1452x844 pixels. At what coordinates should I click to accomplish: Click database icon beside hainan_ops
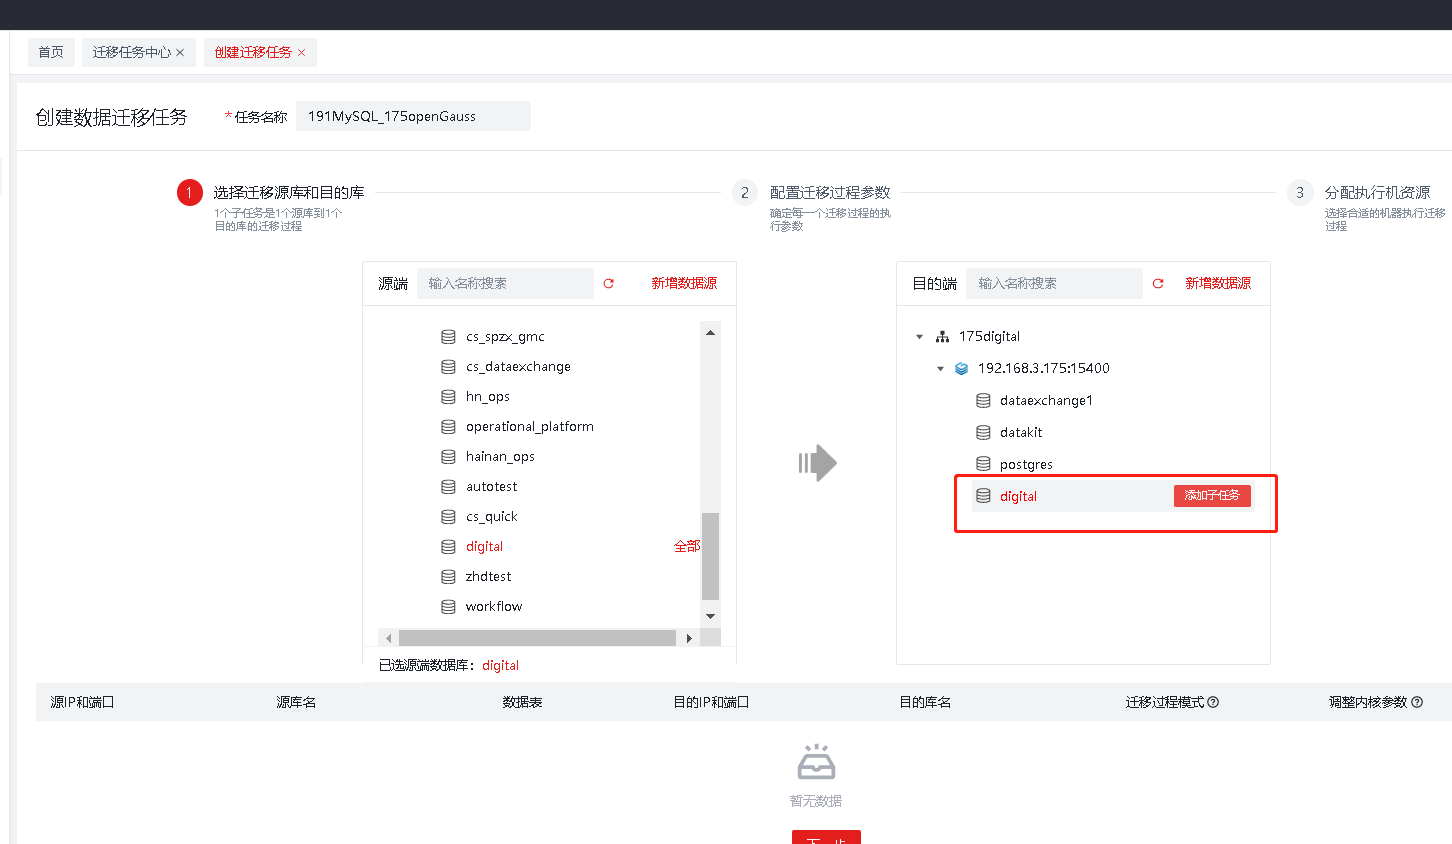pos(448,457)
